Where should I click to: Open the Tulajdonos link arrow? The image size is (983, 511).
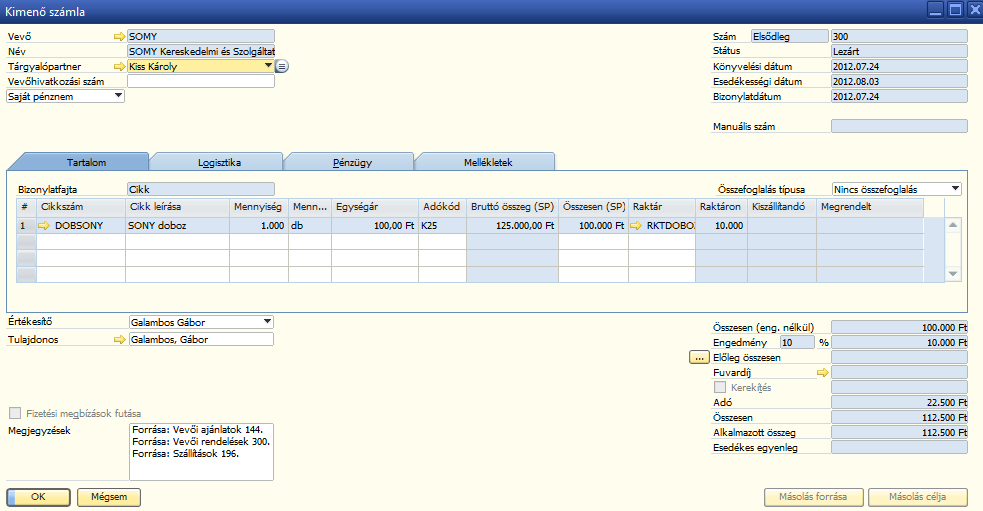119,339
